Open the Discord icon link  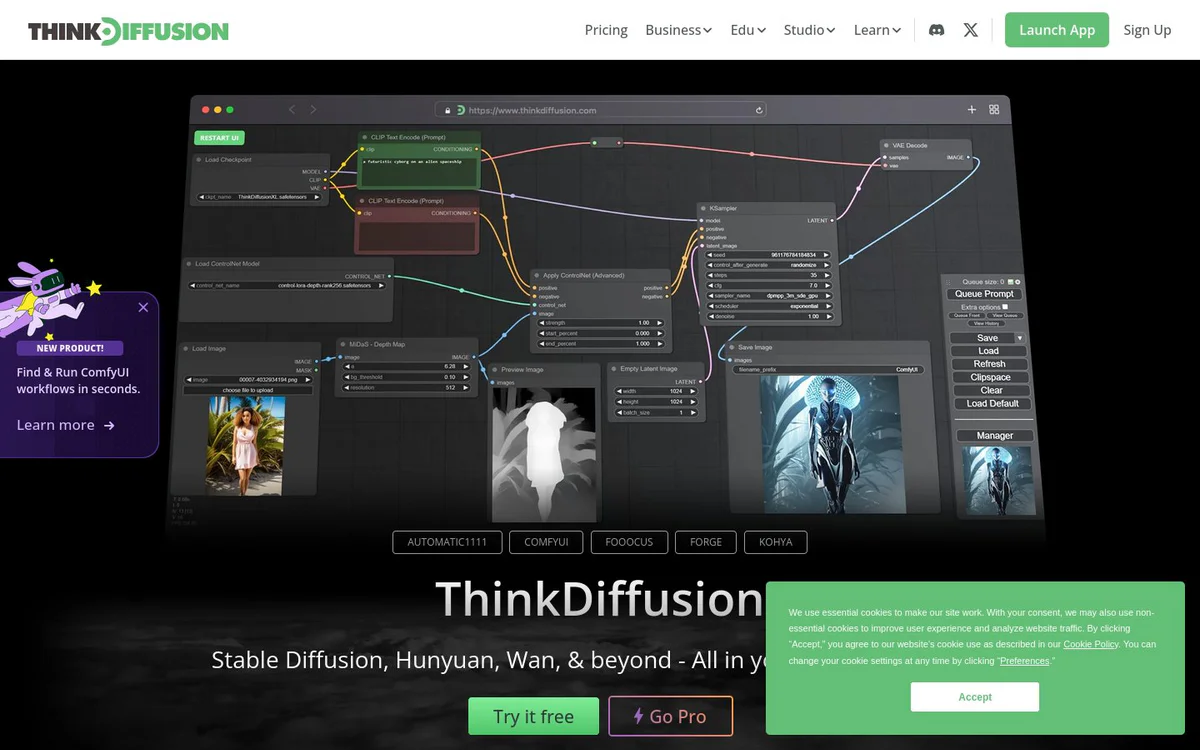tap(936, 30)
